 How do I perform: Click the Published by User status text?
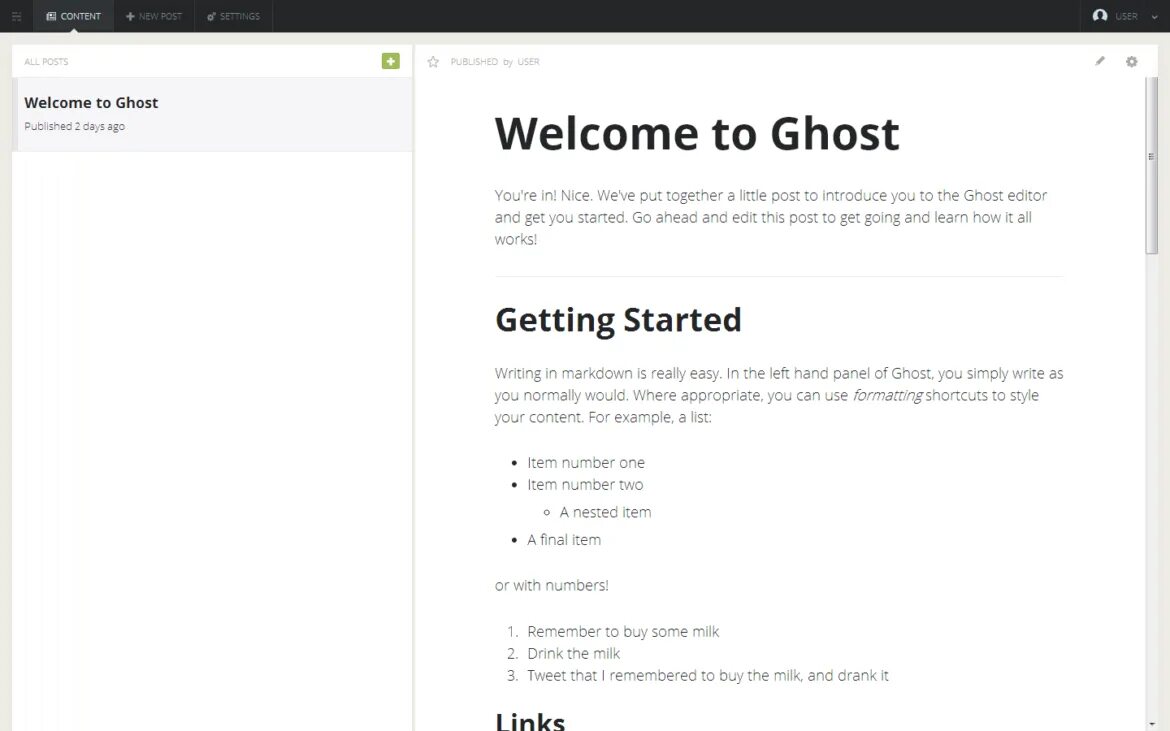click(x=495, y=62)
